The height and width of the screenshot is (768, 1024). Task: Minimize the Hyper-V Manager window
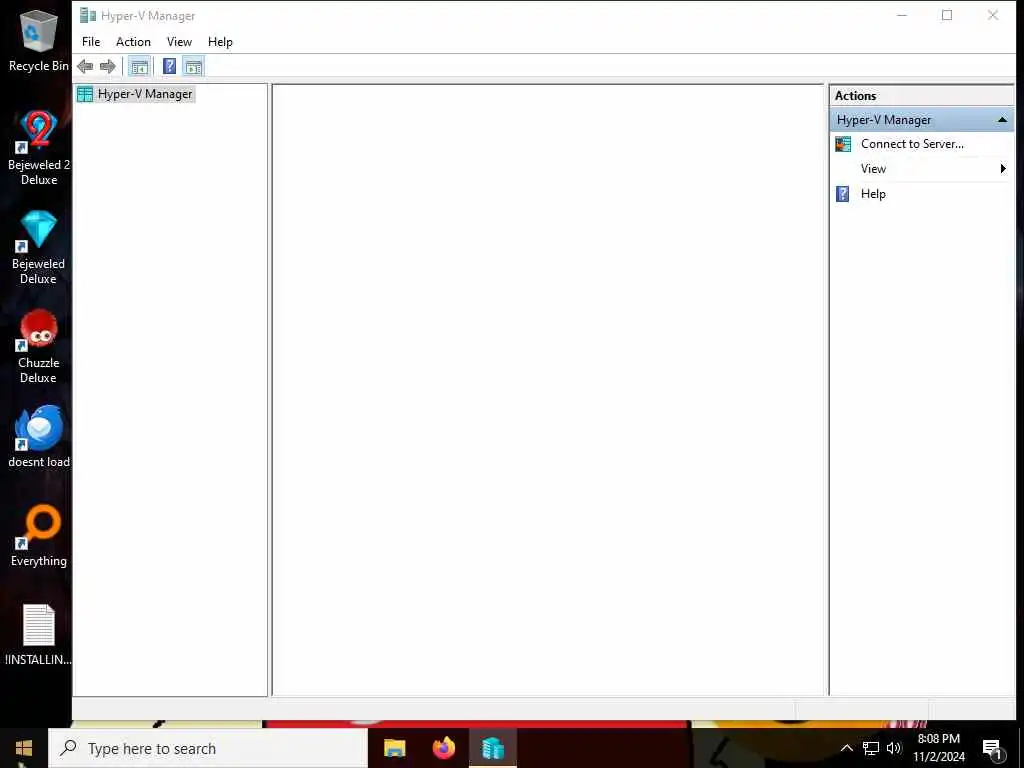pyautogui.click(x=902, y=15)
